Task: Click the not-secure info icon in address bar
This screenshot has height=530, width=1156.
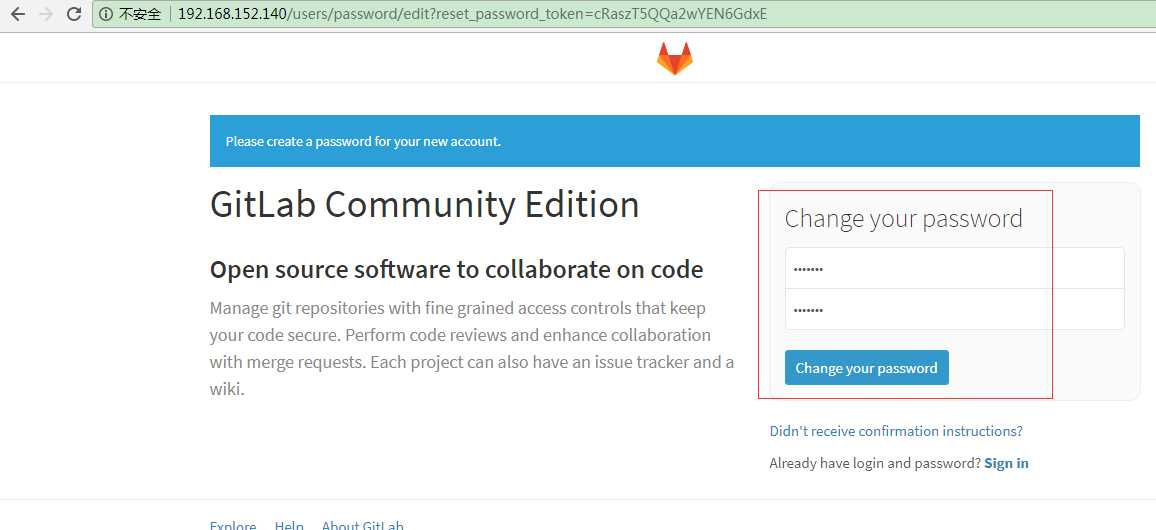Action: coord(106,14)
